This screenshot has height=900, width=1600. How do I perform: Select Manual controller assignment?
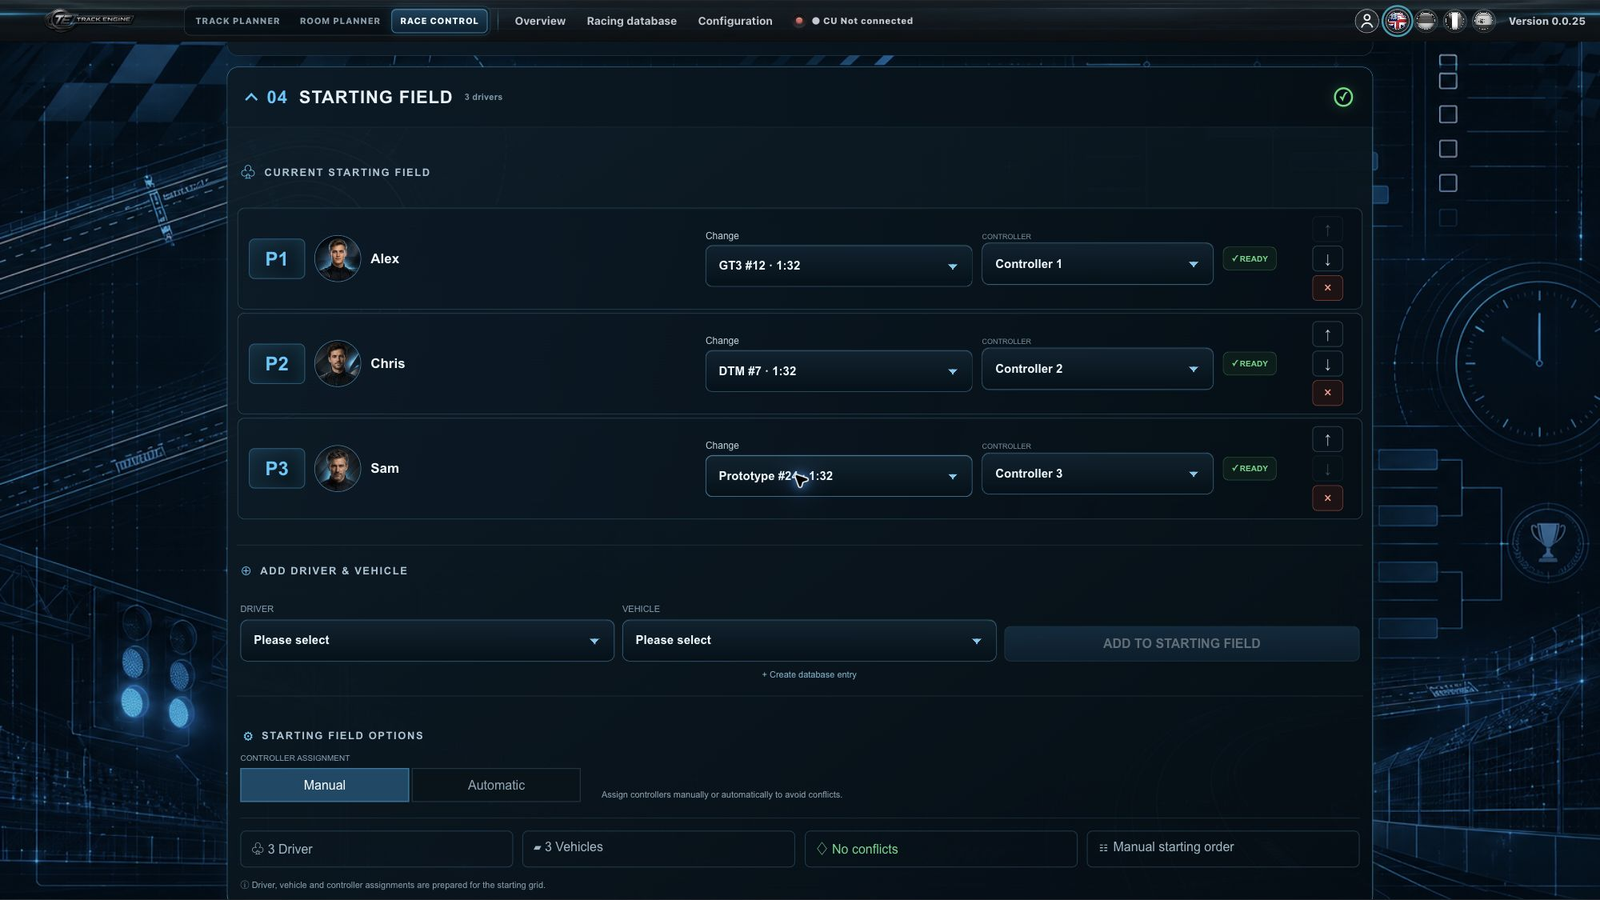point(324,785)
